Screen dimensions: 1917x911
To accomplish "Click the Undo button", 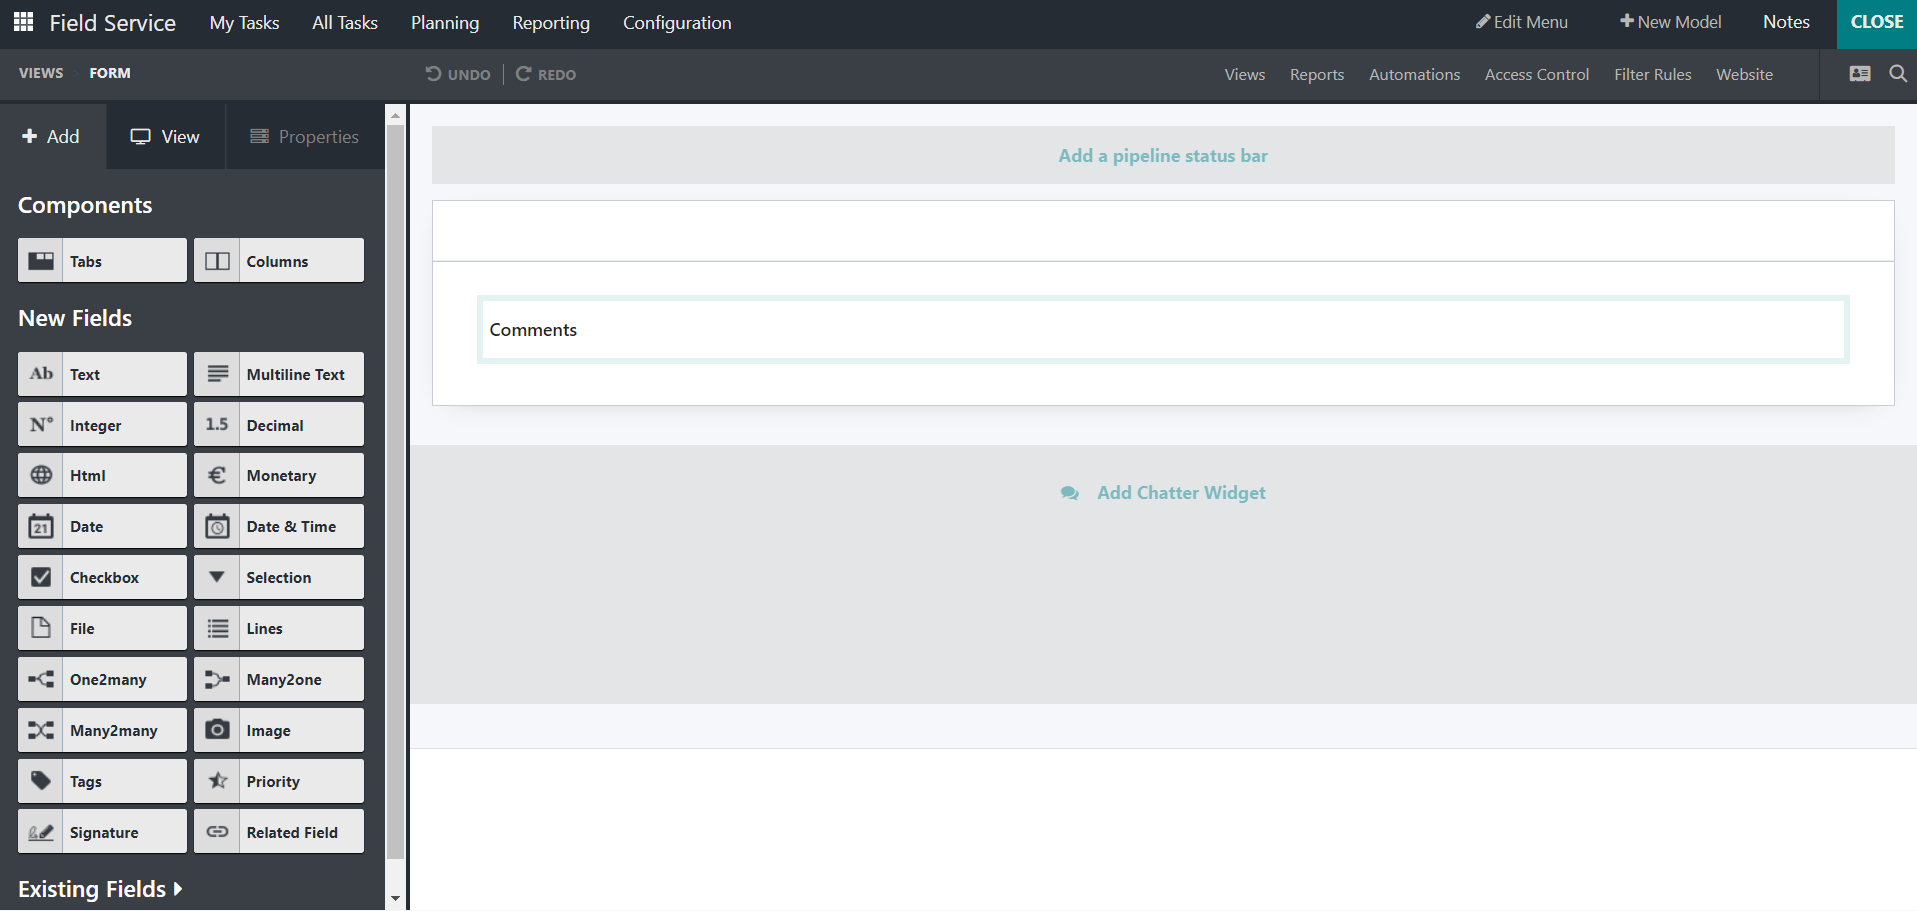I will click(458, 74).
